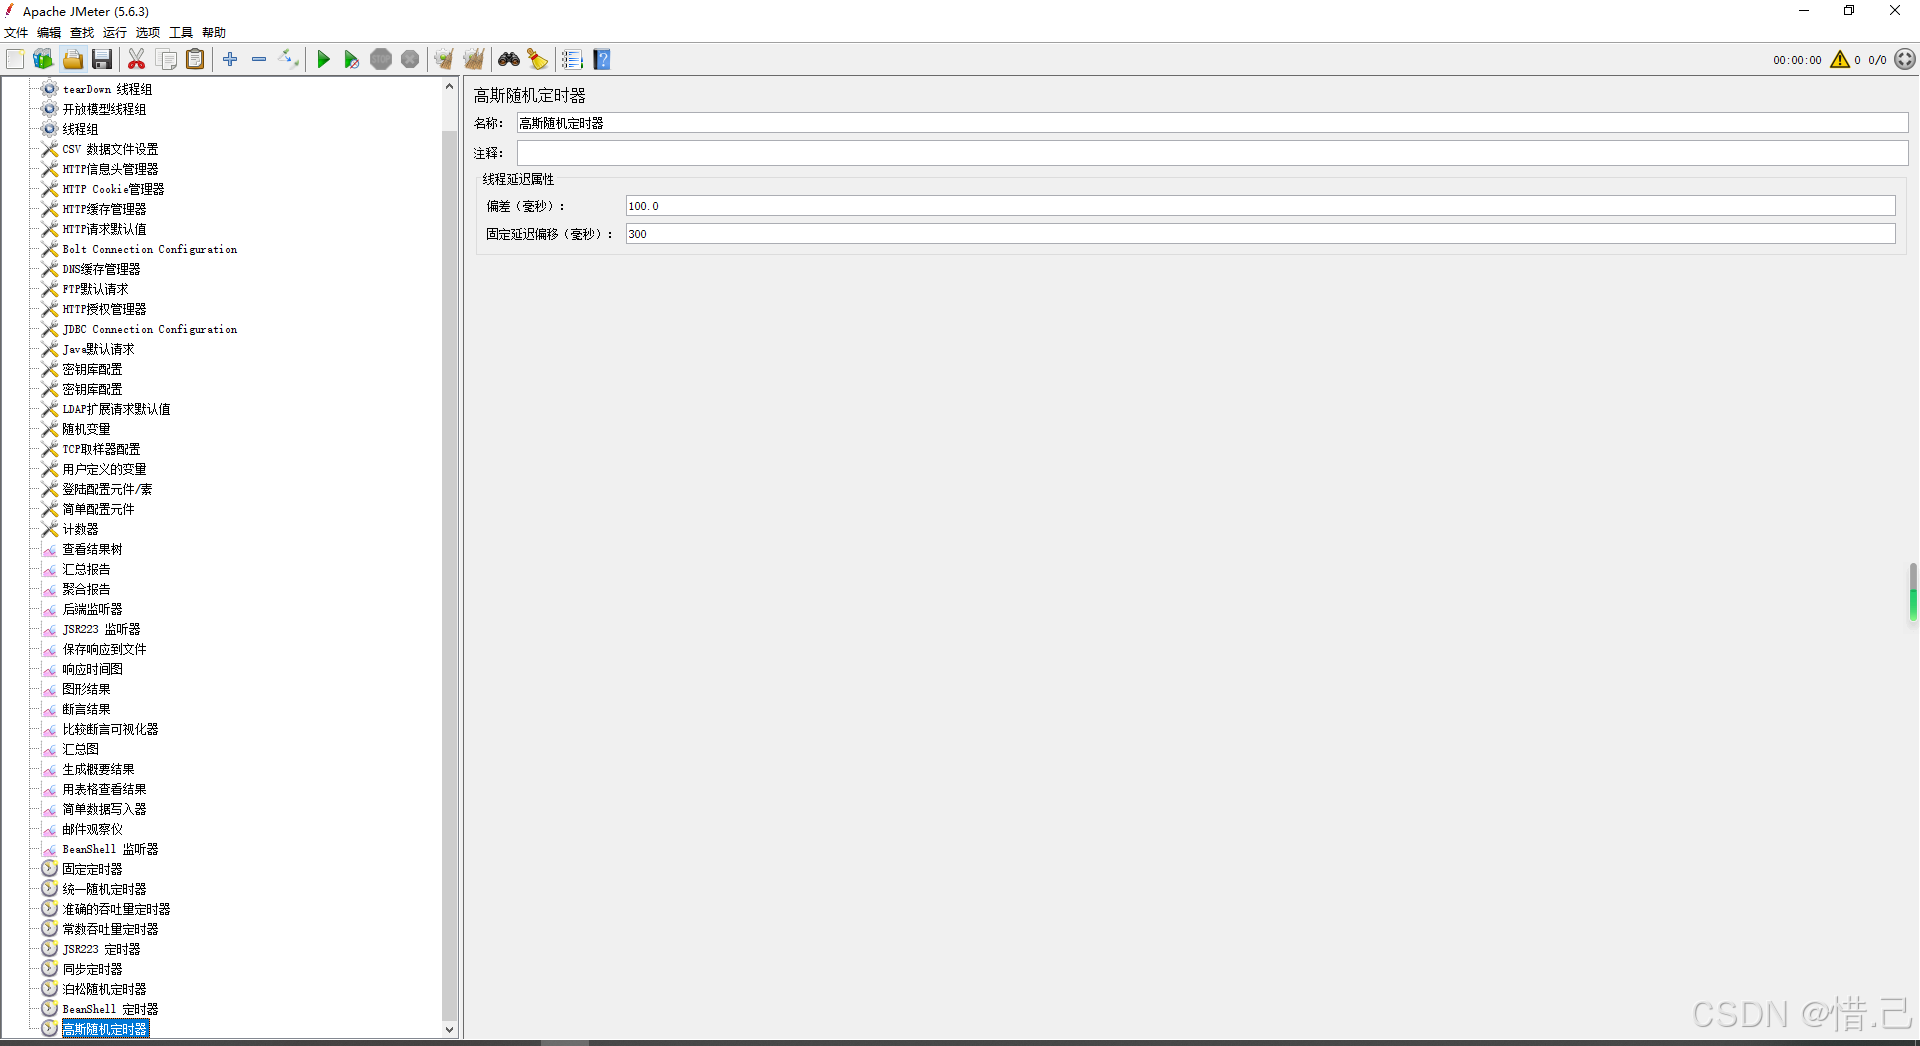Screen dimensions: 1920x1046
Task: Open the 运行 menu
Action: 115,33
